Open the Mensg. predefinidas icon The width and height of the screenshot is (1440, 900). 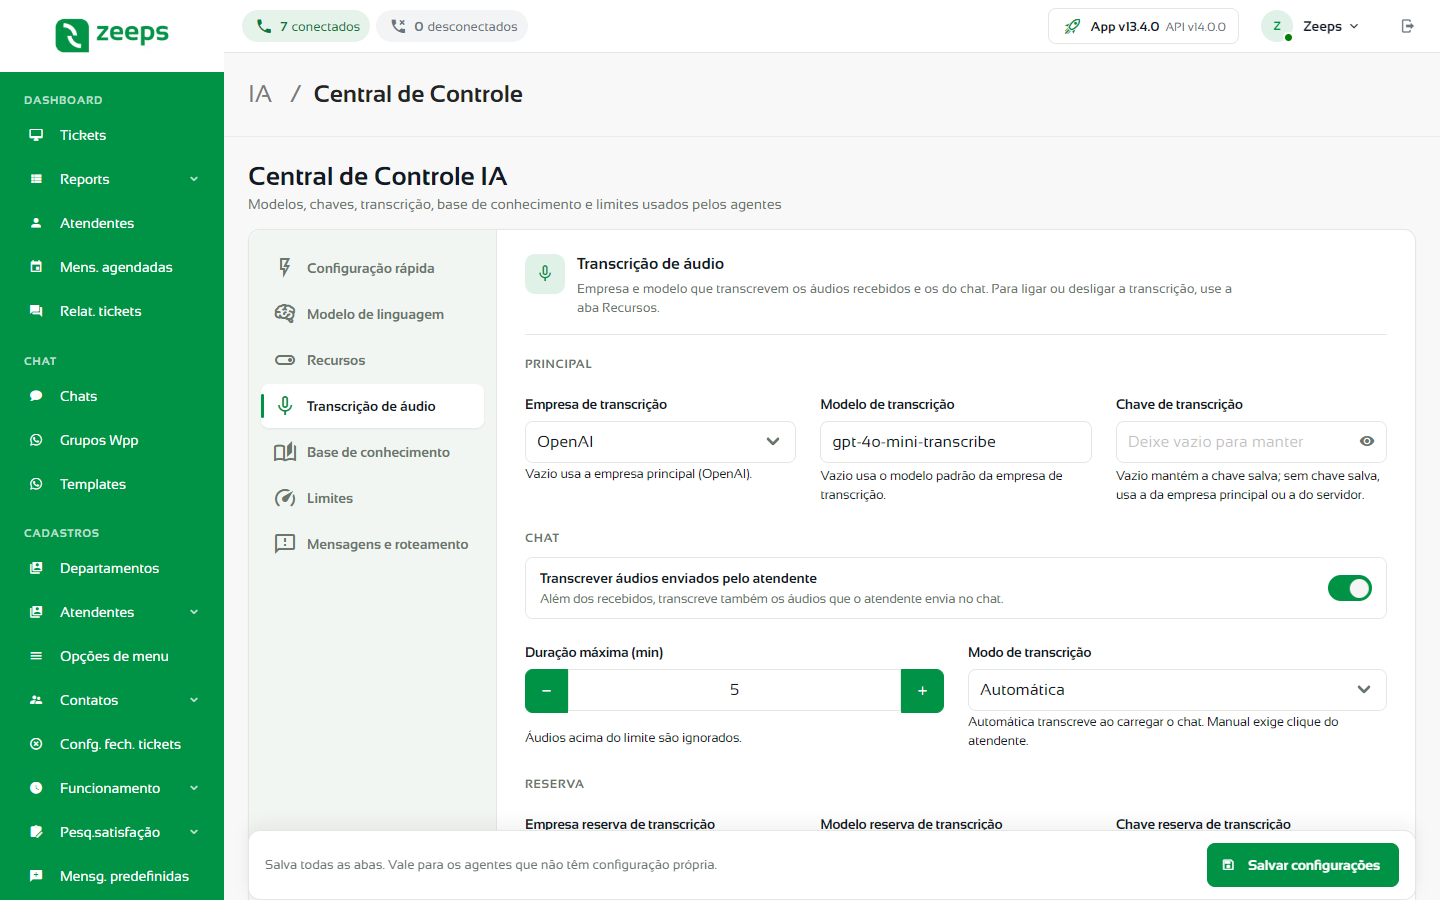pyautogui.click(x=36, y=876)
